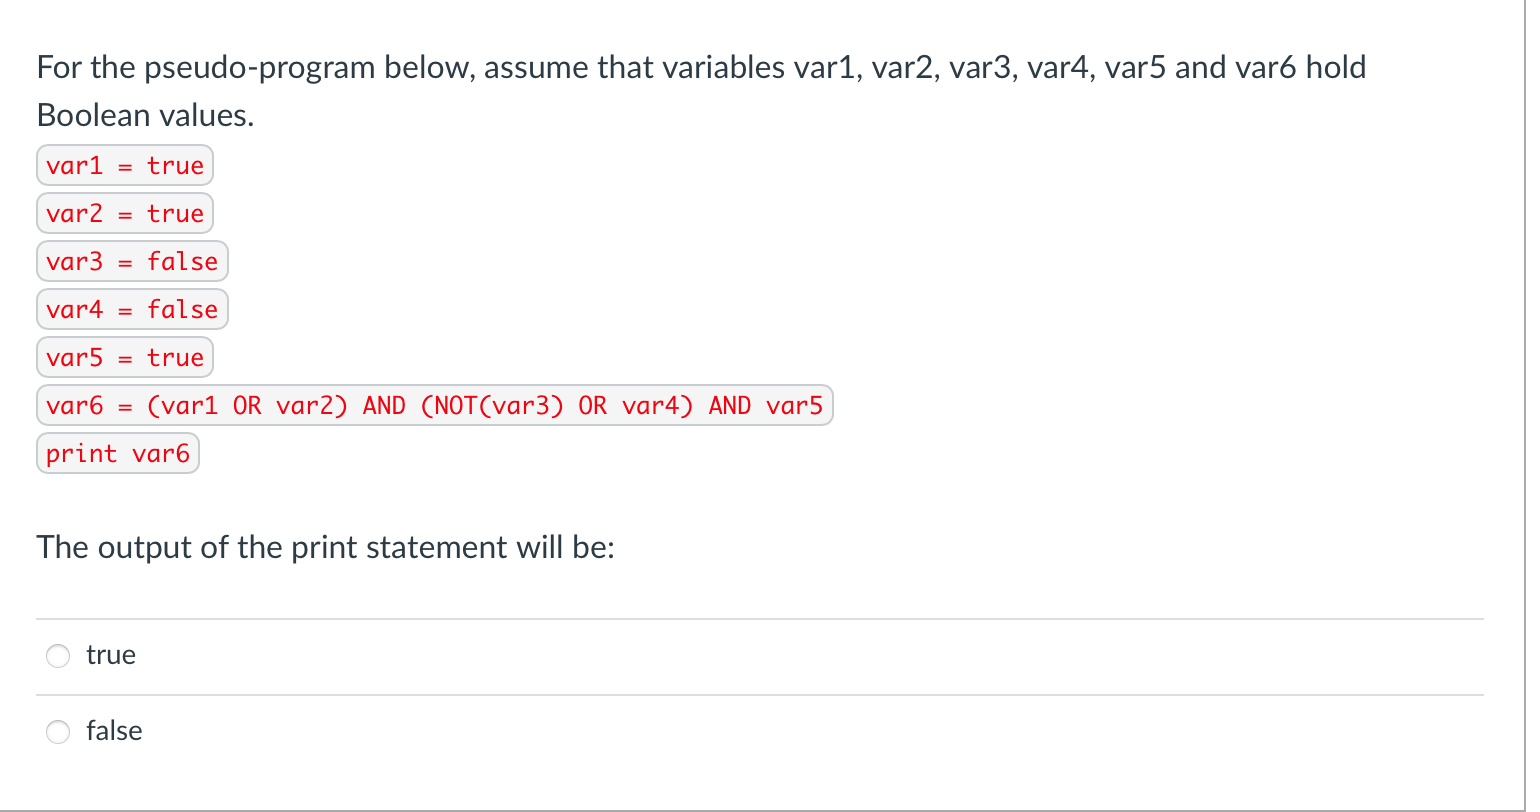Select the radio button for false
This screenshot has width=1540, height=812.
click(58, 732)
